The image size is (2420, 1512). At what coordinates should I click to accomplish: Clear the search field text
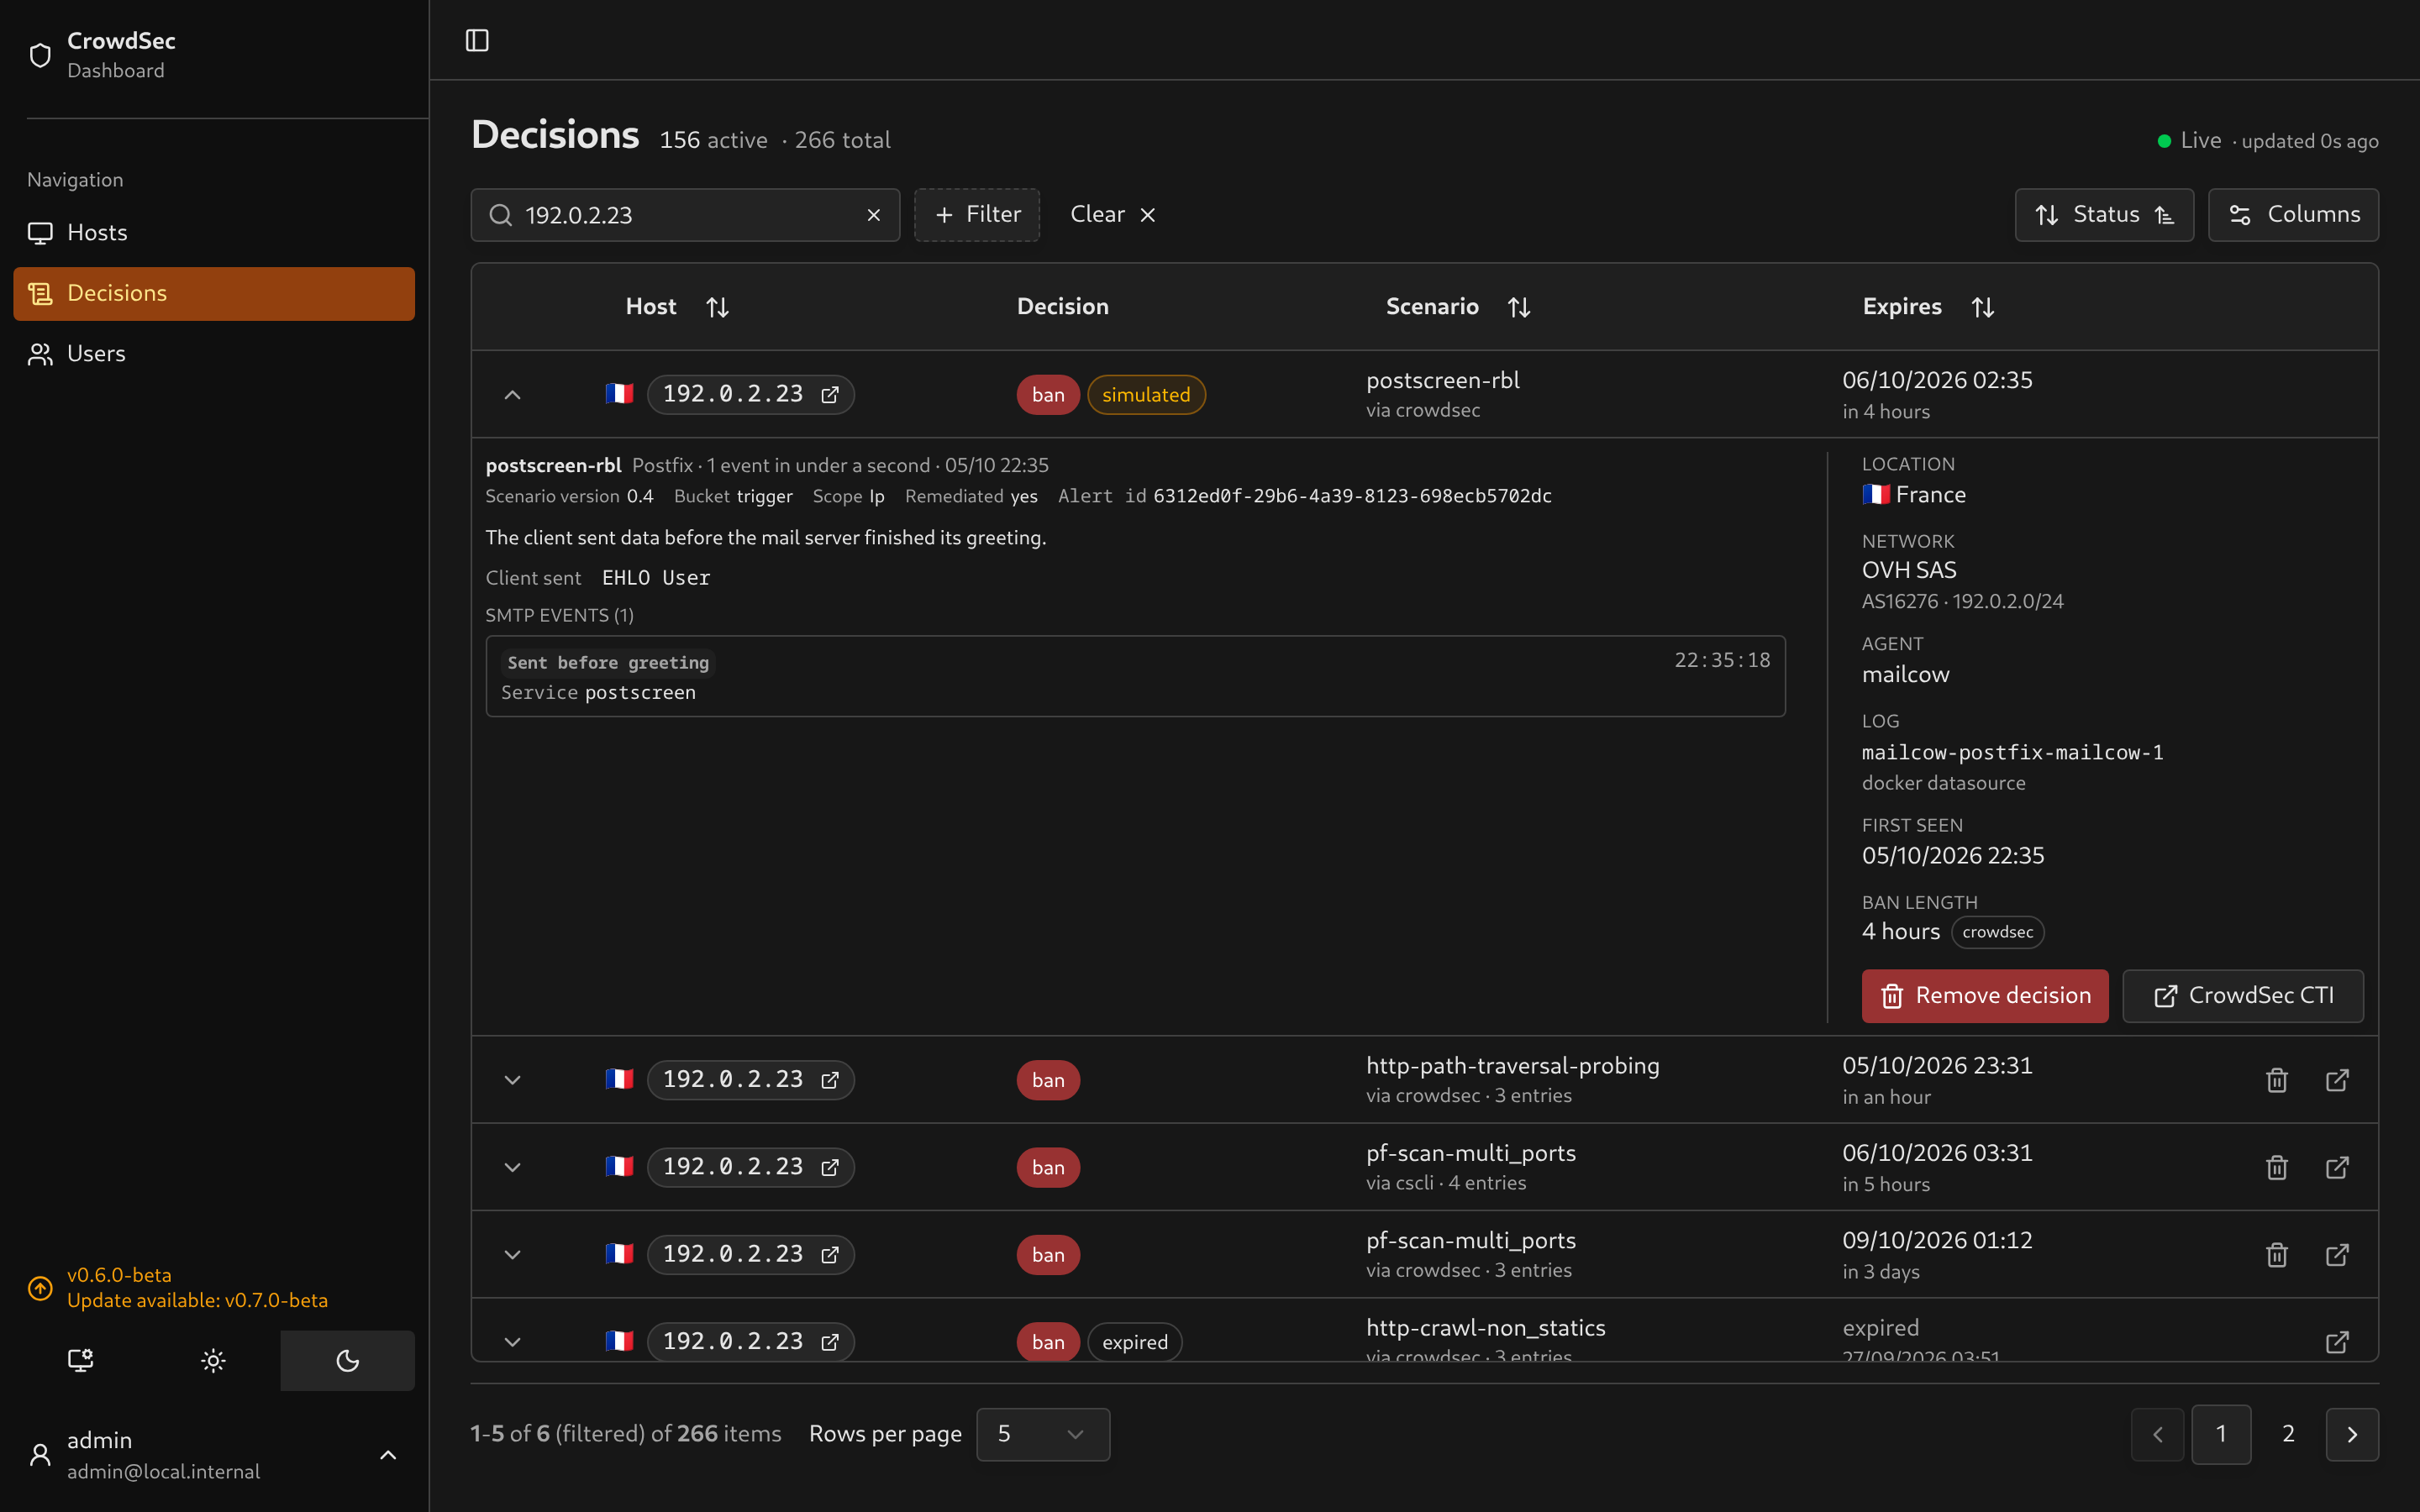873,215
